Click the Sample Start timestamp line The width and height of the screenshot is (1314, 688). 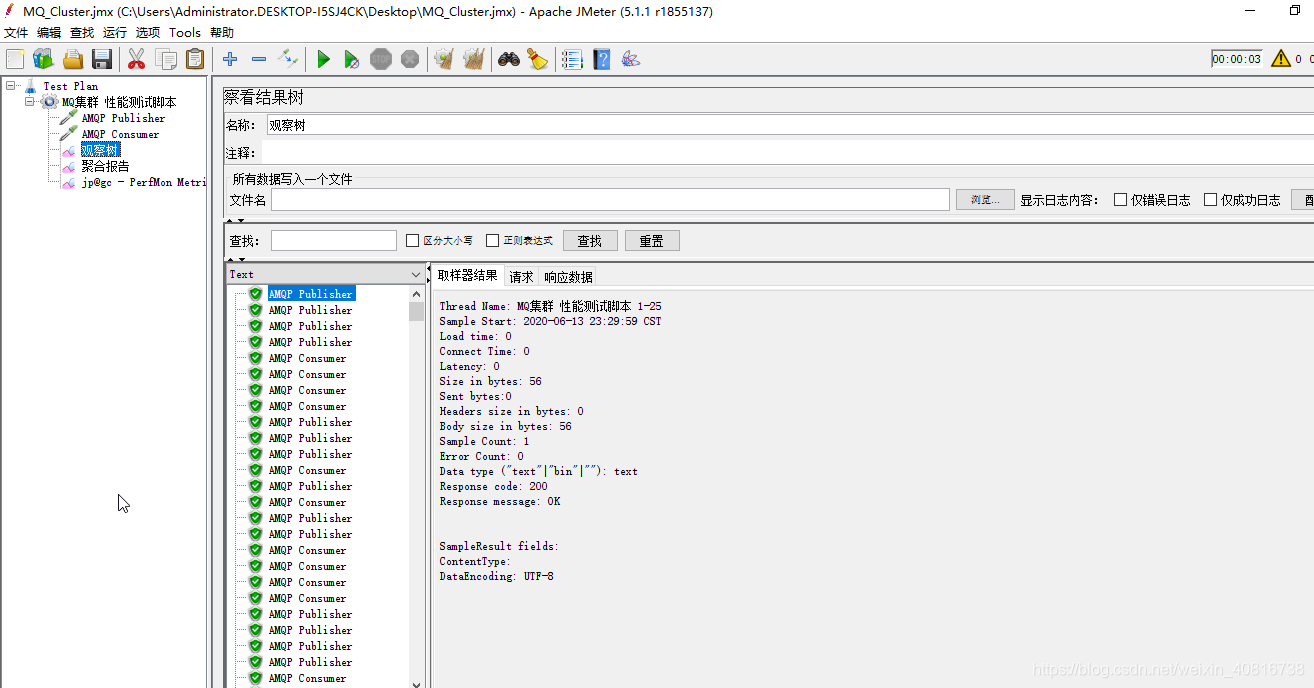click(550, 321)
